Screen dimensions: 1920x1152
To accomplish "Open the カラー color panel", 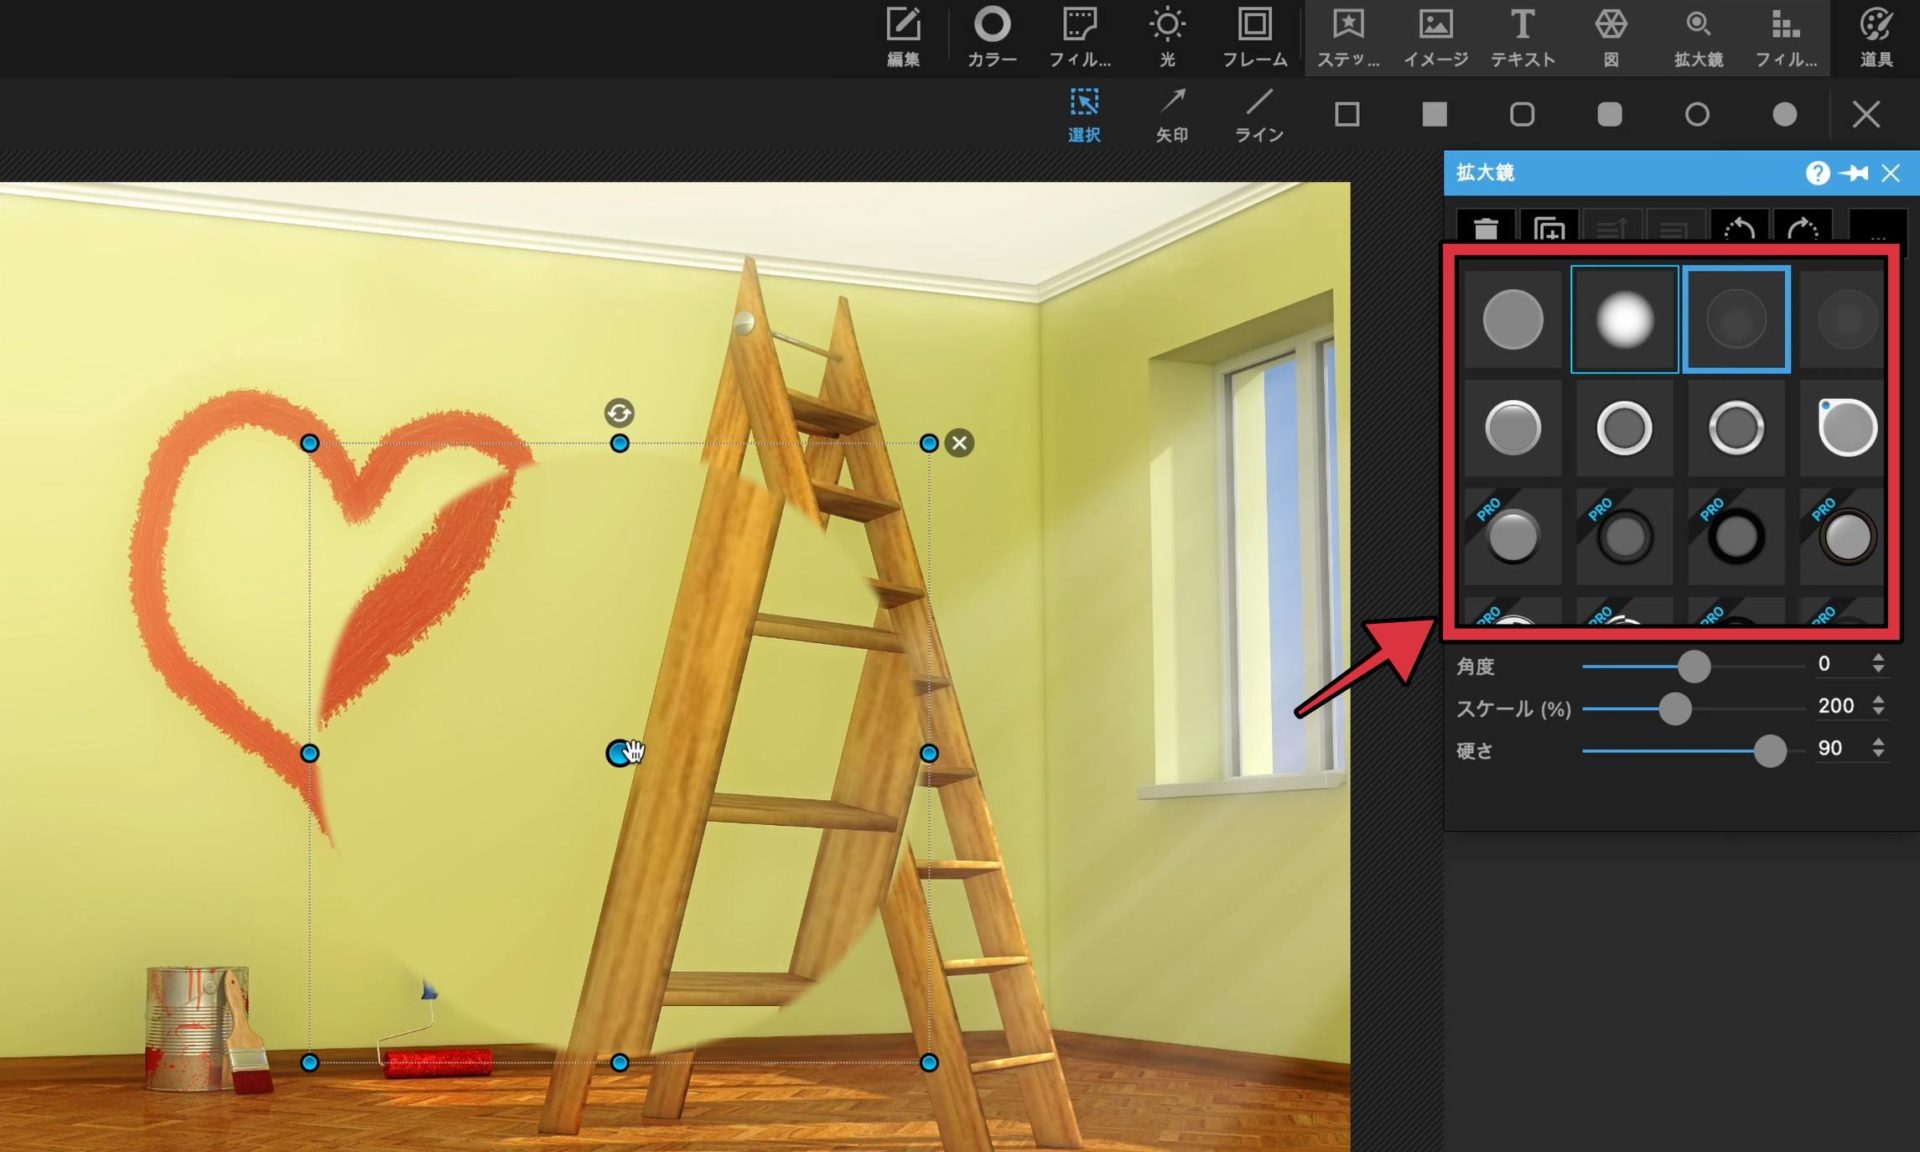I will point(991,37).
